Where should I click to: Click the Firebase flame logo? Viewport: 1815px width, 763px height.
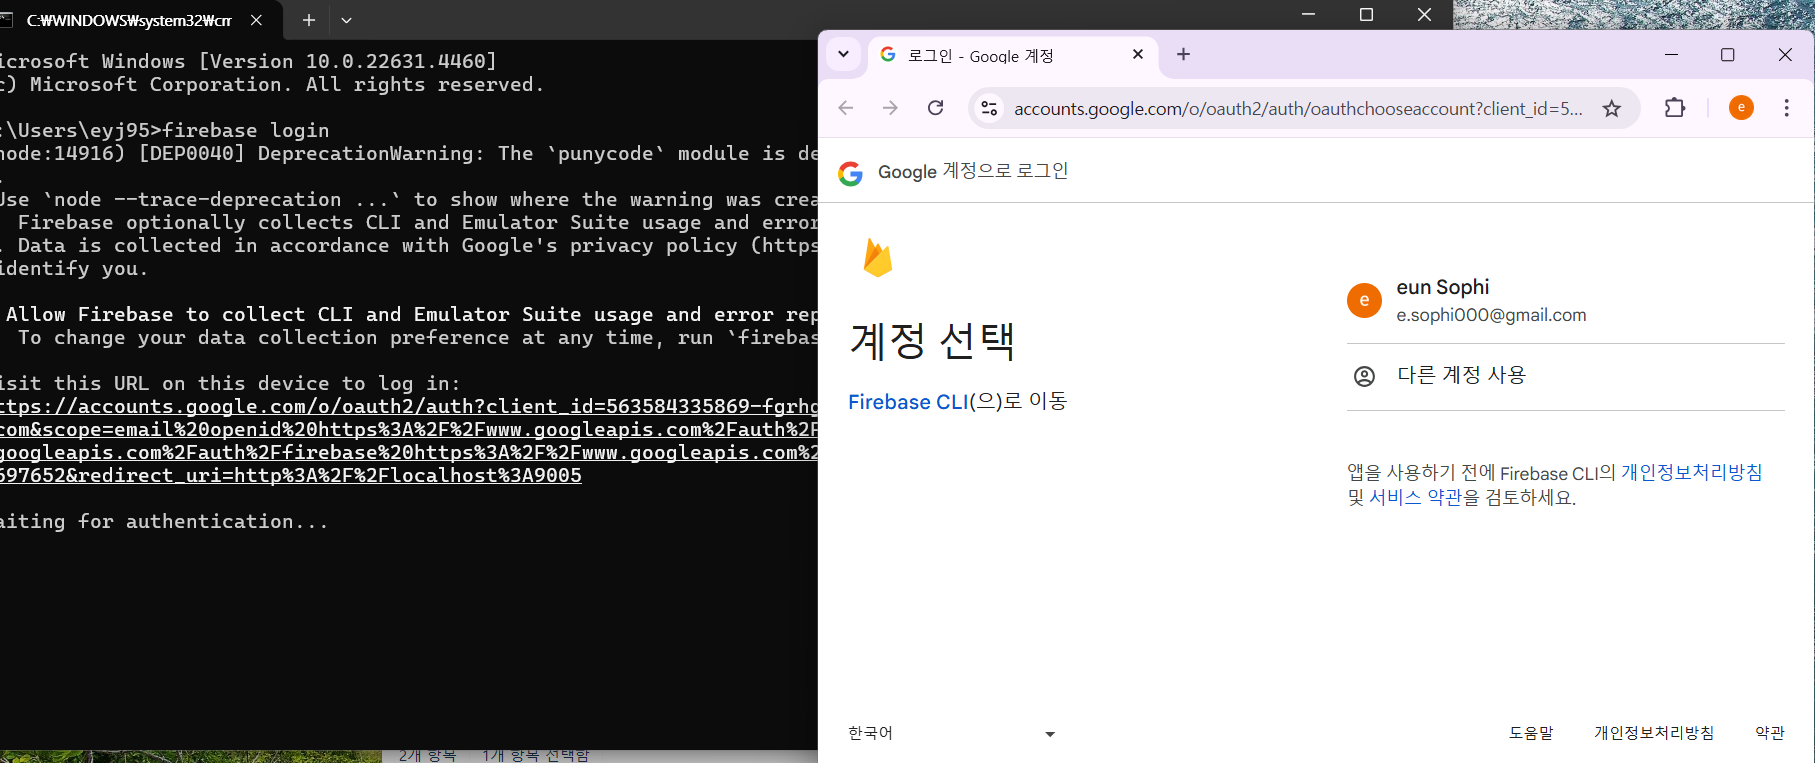877,258
